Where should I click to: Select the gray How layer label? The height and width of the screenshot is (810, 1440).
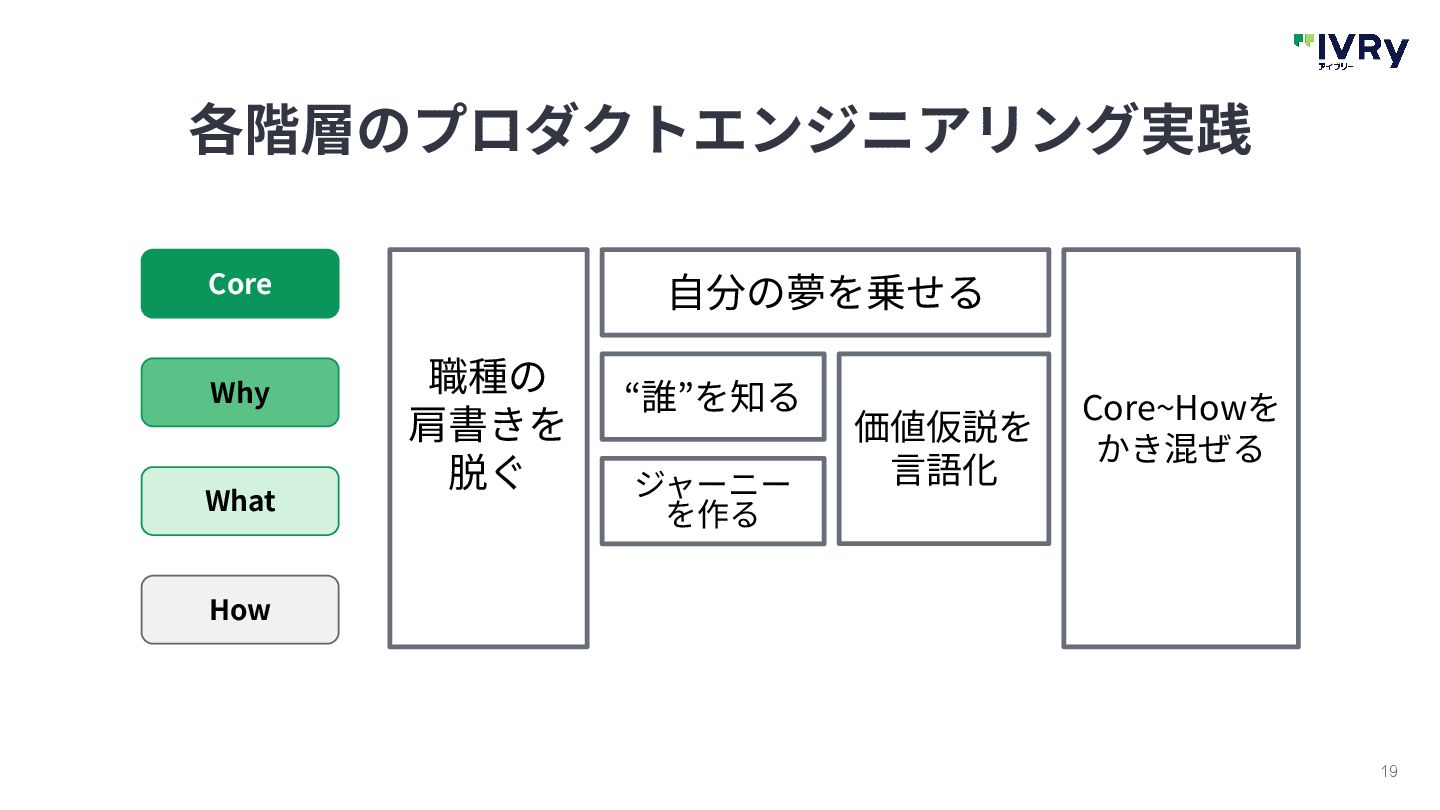click(240, 610)
